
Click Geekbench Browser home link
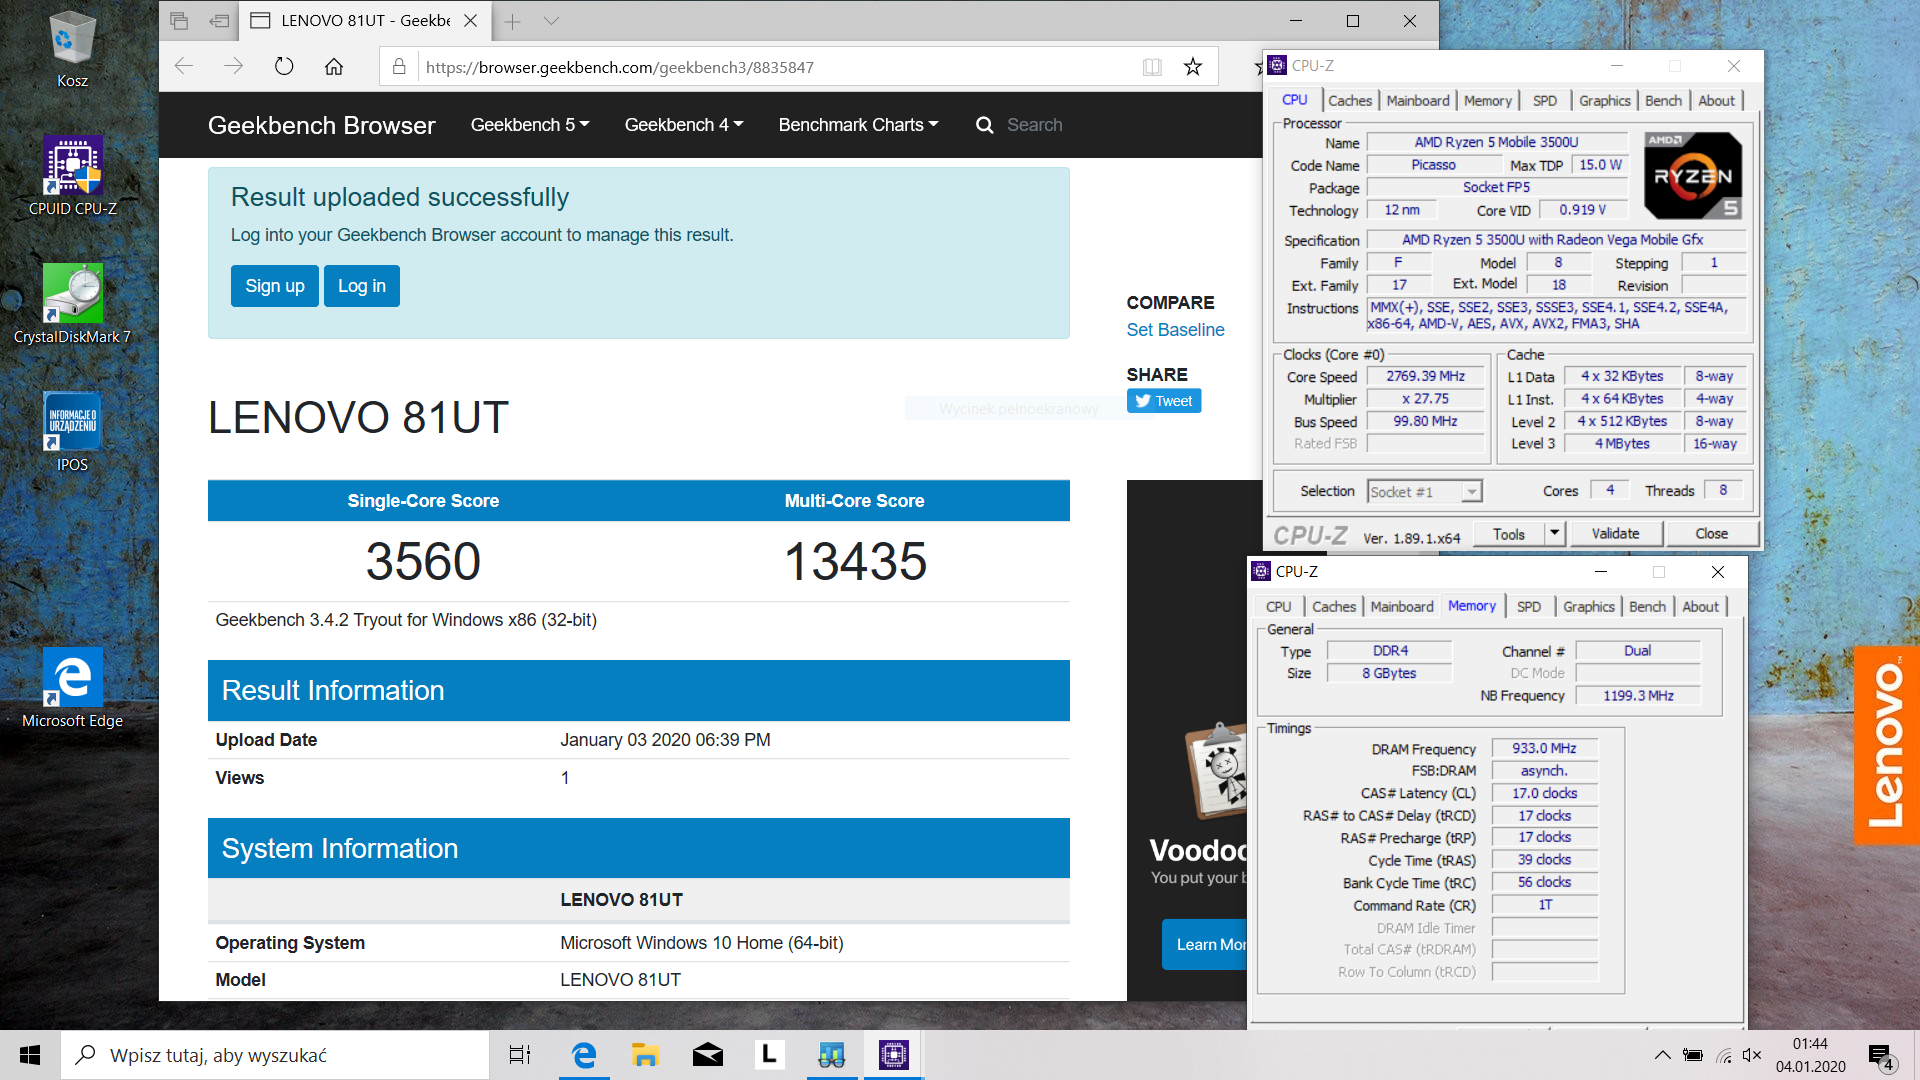(321, 125)
